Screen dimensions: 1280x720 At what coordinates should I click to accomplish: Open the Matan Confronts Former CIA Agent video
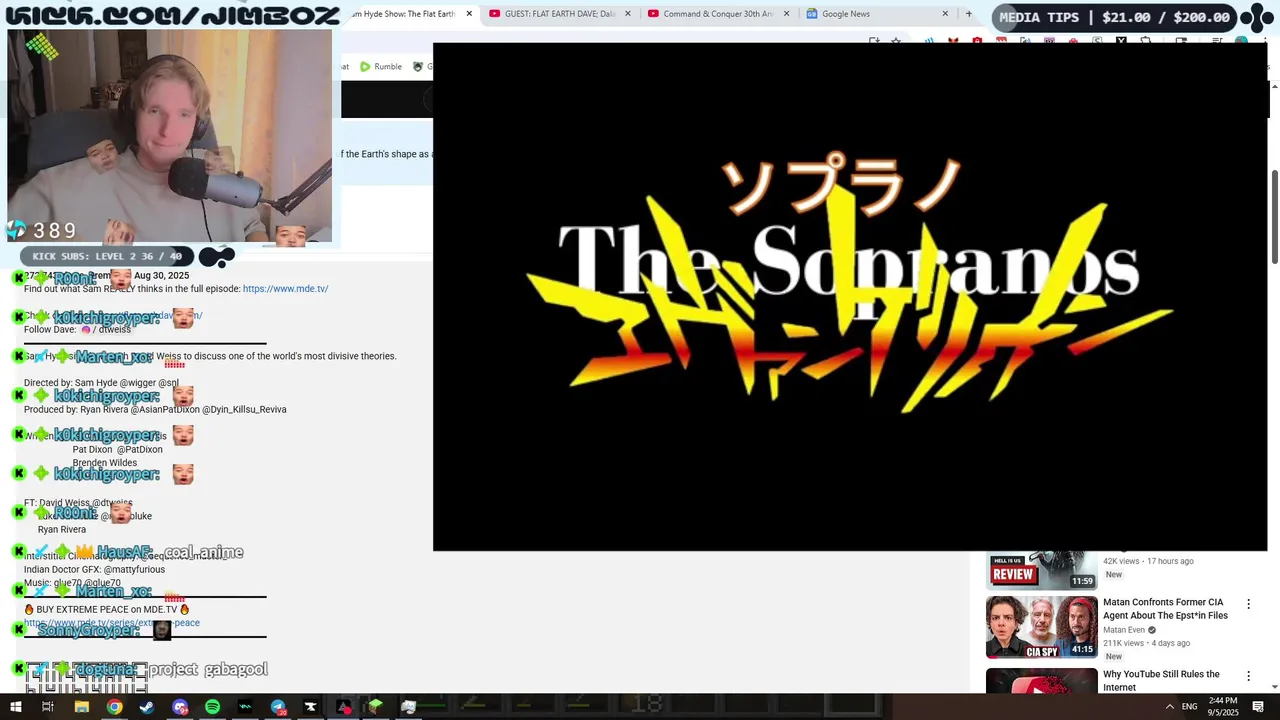point(1165,609)
